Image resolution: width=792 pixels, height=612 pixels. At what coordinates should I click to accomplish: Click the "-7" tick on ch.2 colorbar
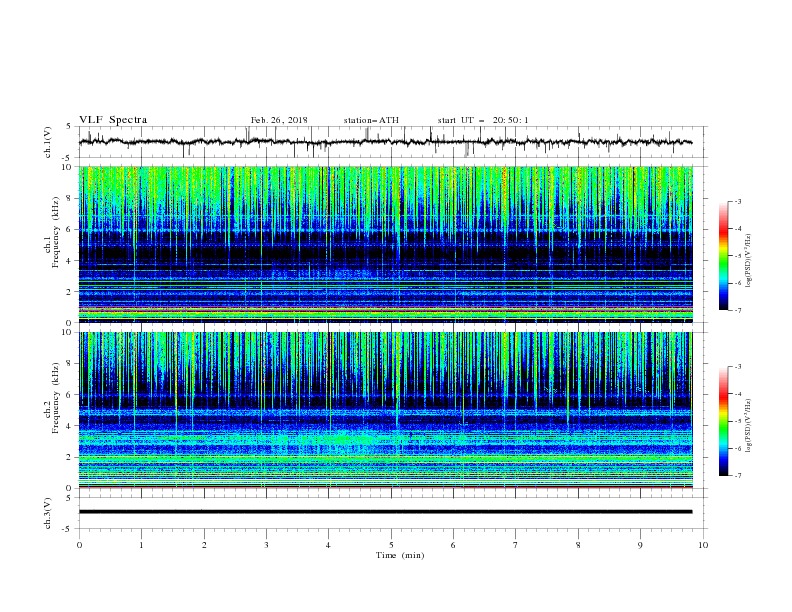coord(737,476)
